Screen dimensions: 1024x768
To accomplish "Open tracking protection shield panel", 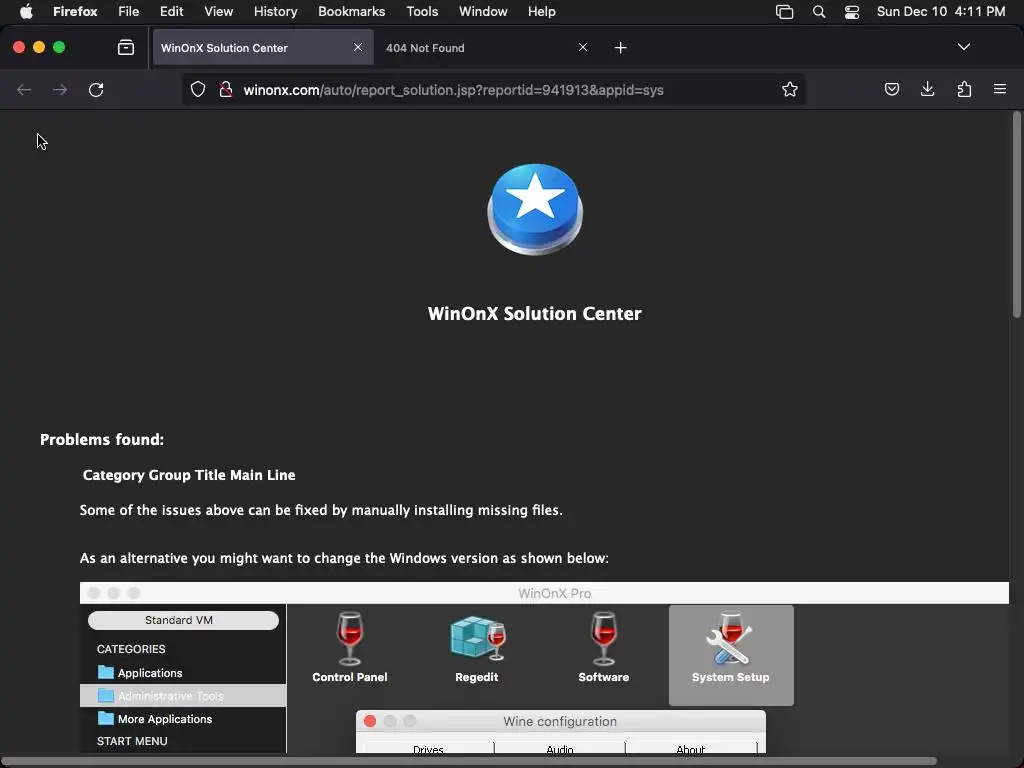I will click(198, 89).
